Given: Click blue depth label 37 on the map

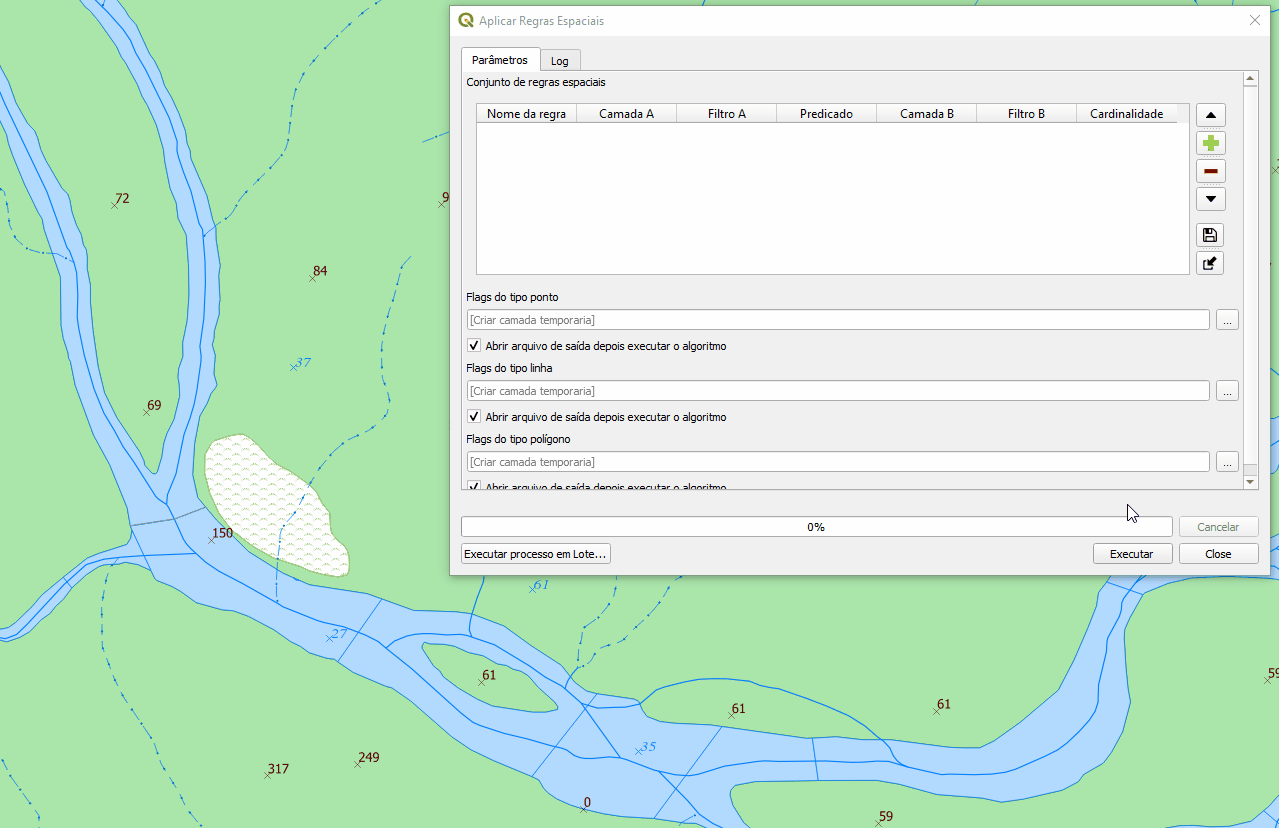Looking at the screenshot, I should click(301, 364).
